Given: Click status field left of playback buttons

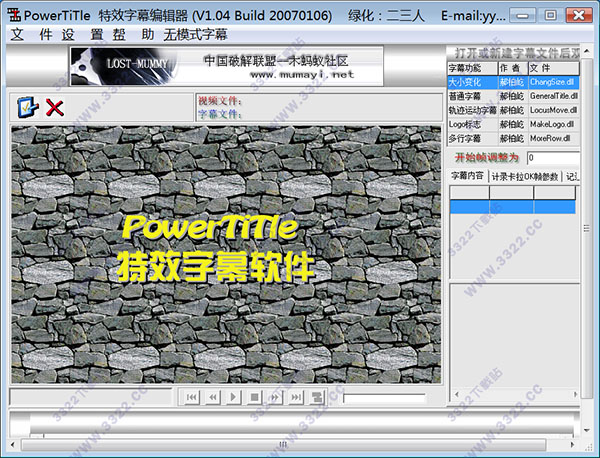Looking at the screenshot, I should 91,397.
